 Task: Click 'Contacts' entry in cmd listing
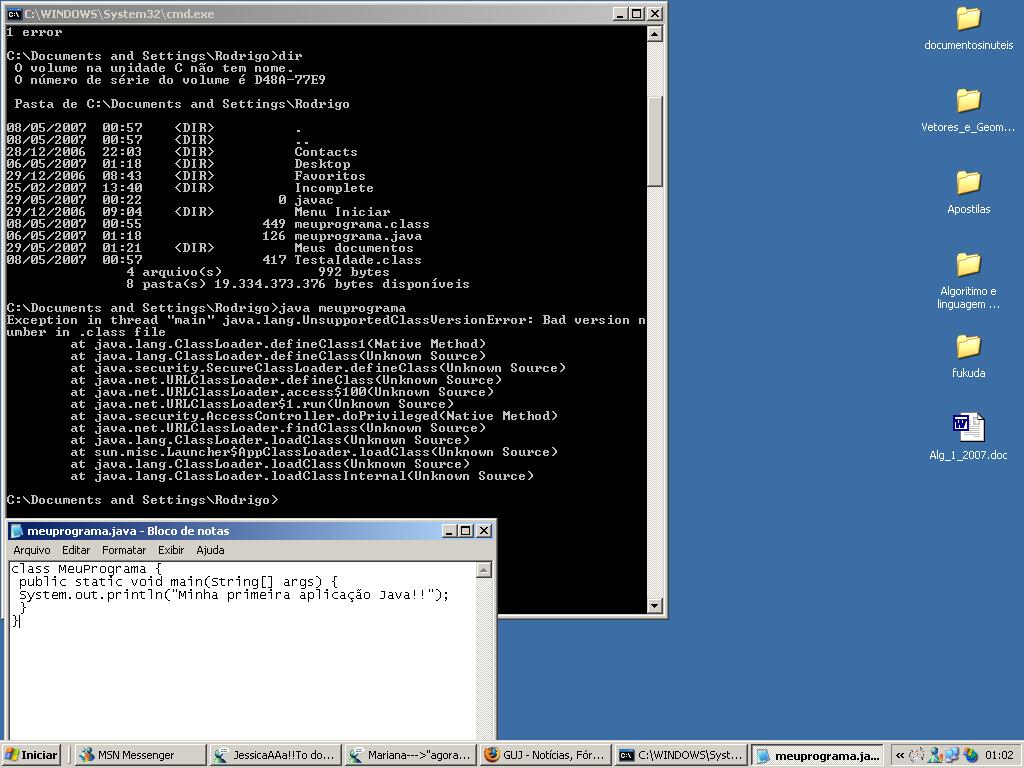[x=326, y=152]
